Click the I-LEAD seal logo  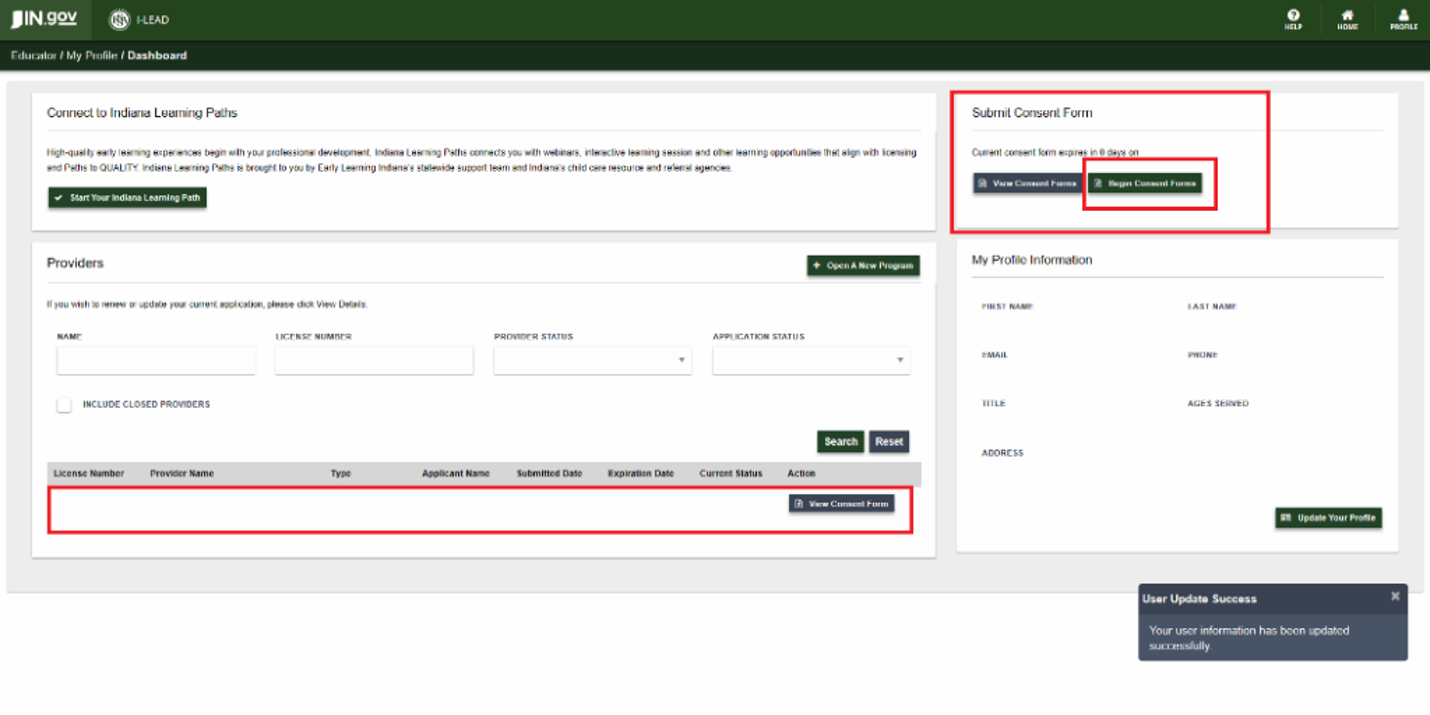[x=120, y=20]
